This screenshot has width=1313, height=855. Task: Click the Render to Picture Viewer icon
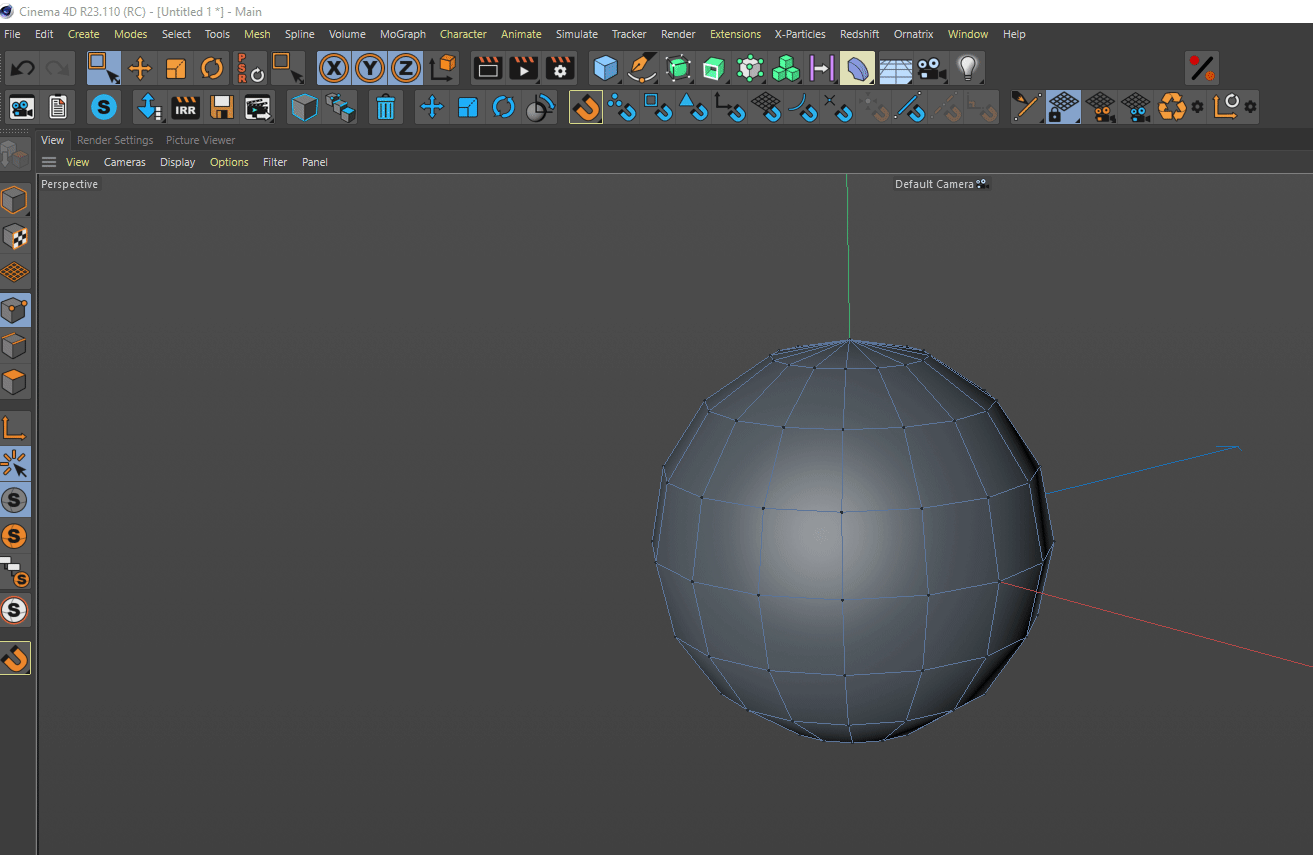(523, 68)
